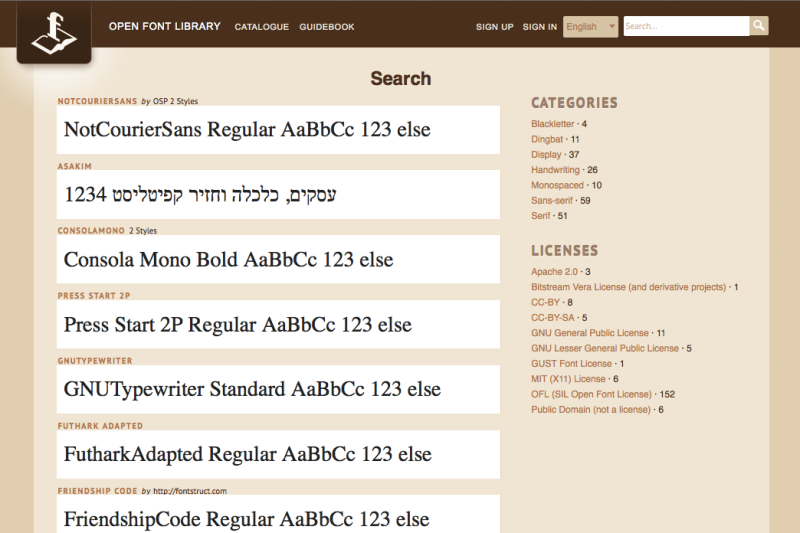This screenshot has width=800, height=533.
Task: Select the FutharkAdapted Regular preview sample
Action: pos(278,454)
